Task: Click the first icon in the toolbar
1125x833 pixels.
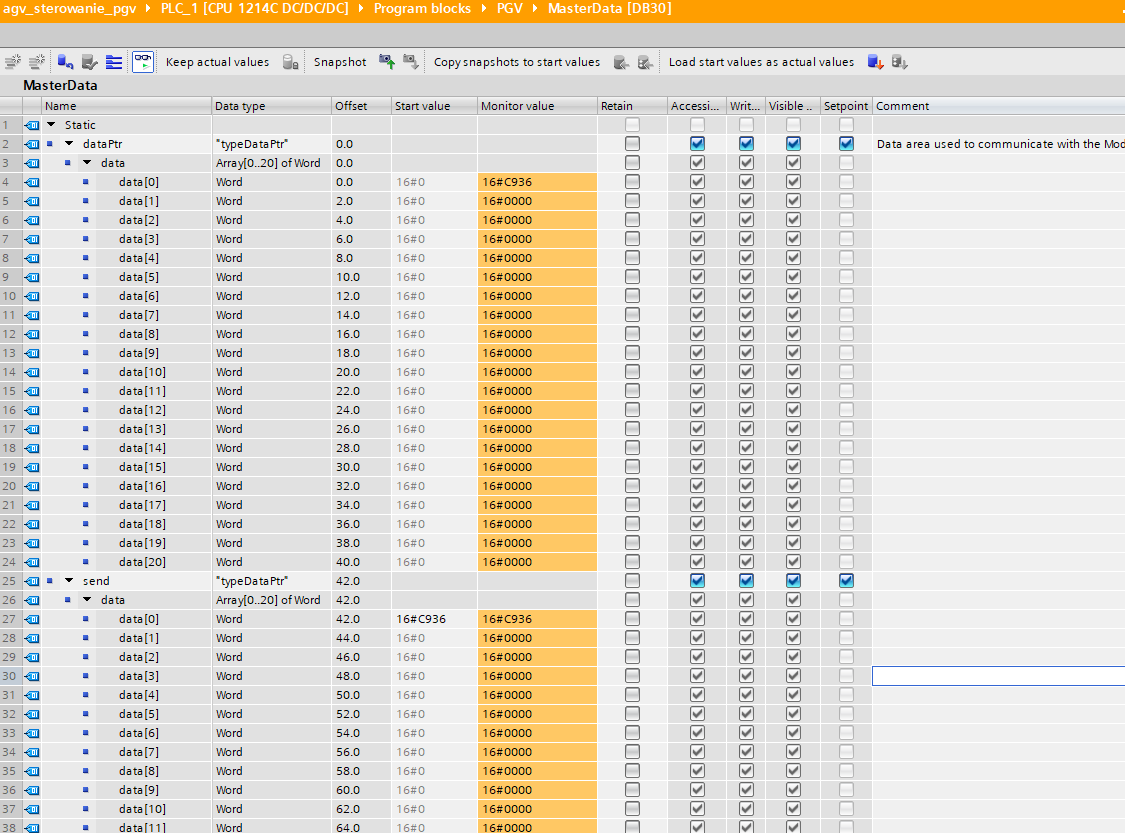Action: tap(13, 62)
